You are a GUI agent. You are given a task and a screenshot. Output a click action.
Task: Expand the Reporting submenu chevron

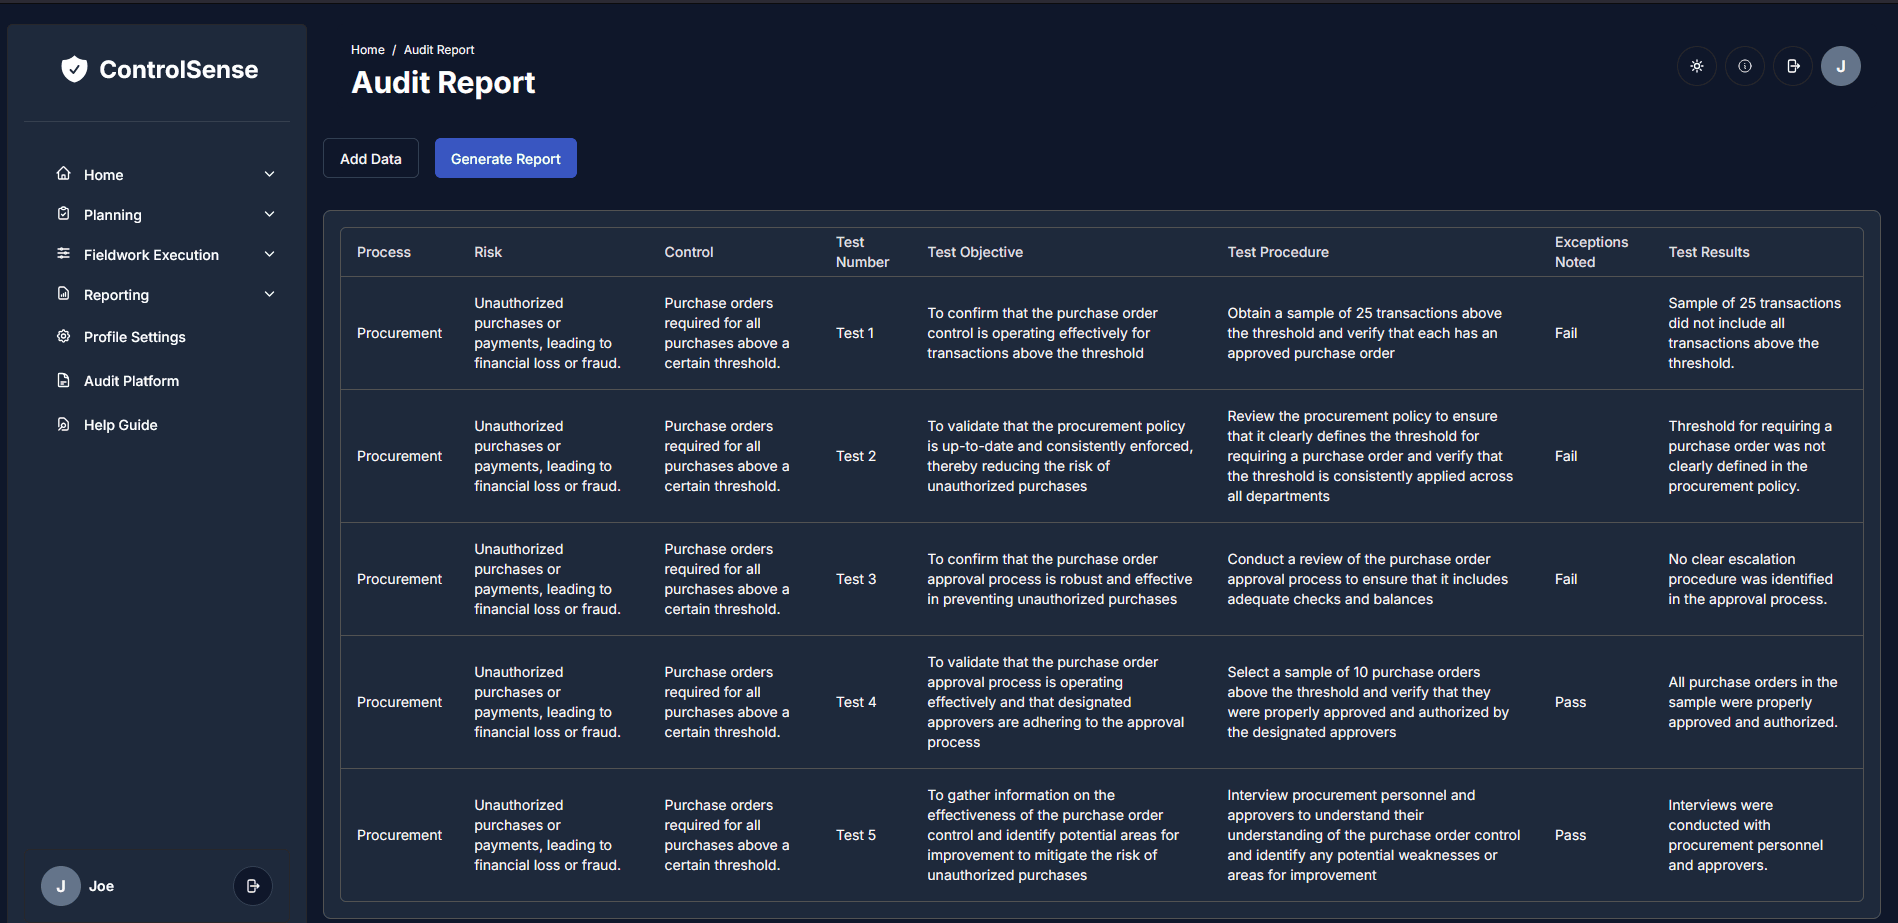pyautogui.click(x=269, y=294)
